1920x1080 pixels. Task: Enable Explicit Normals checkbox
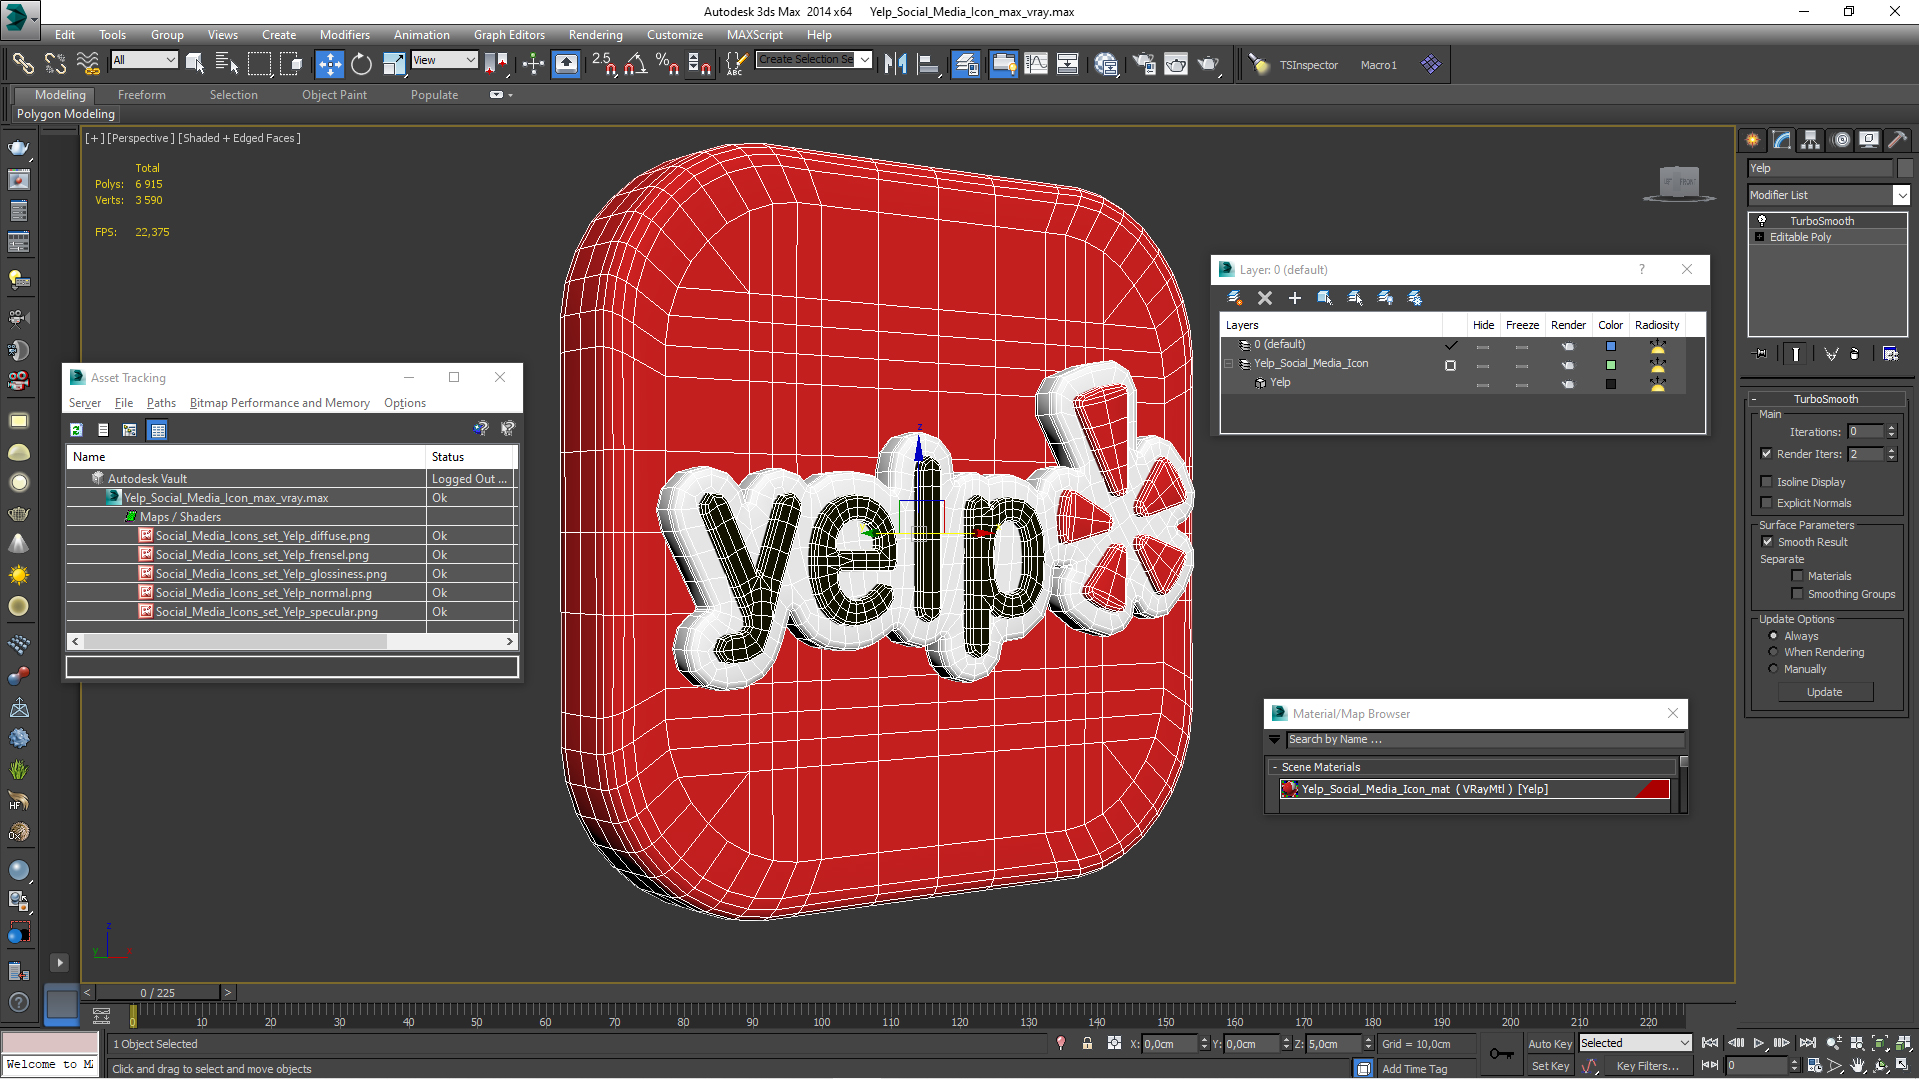tap(1766, 503)
